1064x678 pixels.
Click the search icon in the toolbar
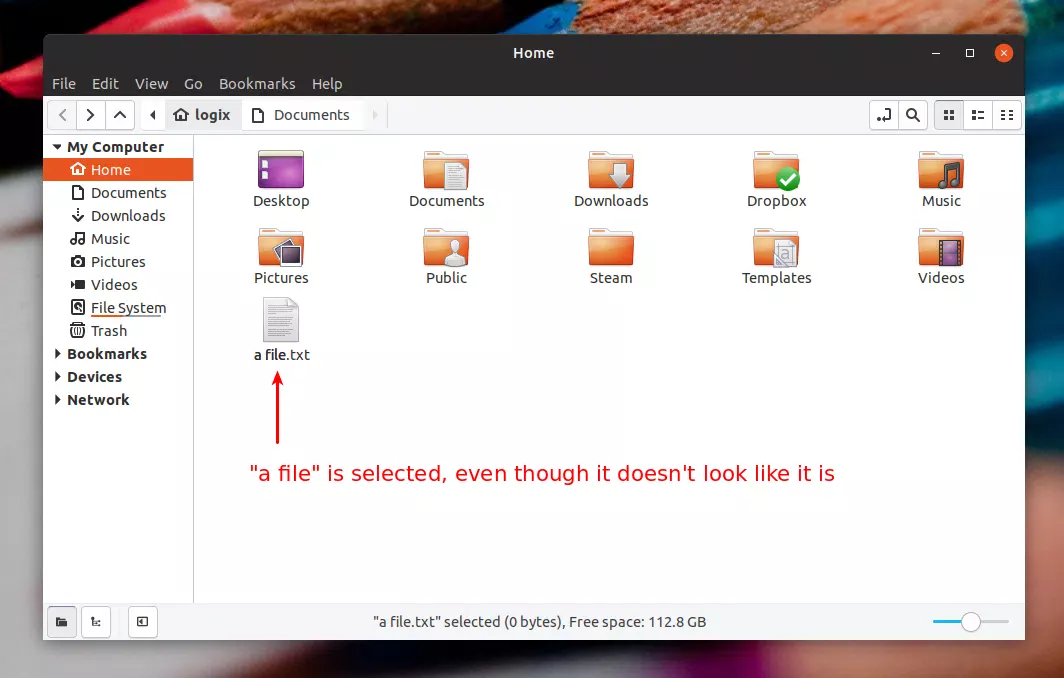pyautogui.click(x=912, y=114)
